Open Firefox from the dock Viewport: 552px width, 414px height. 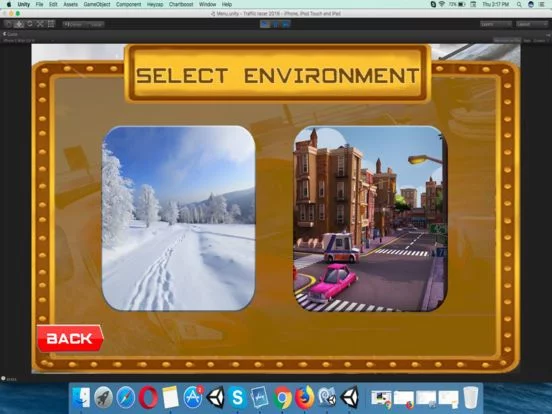pyautogui.click(x=305, y=397)
